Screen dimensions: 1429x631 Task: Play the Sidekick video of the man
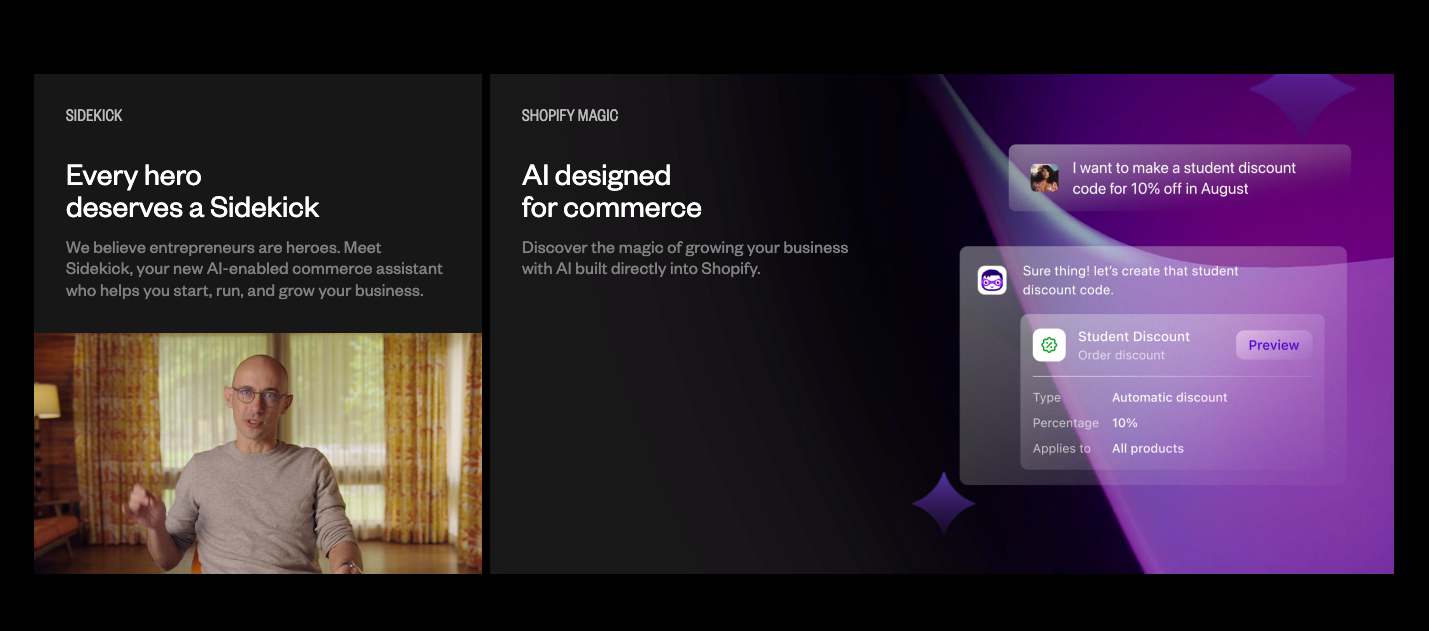258,453
